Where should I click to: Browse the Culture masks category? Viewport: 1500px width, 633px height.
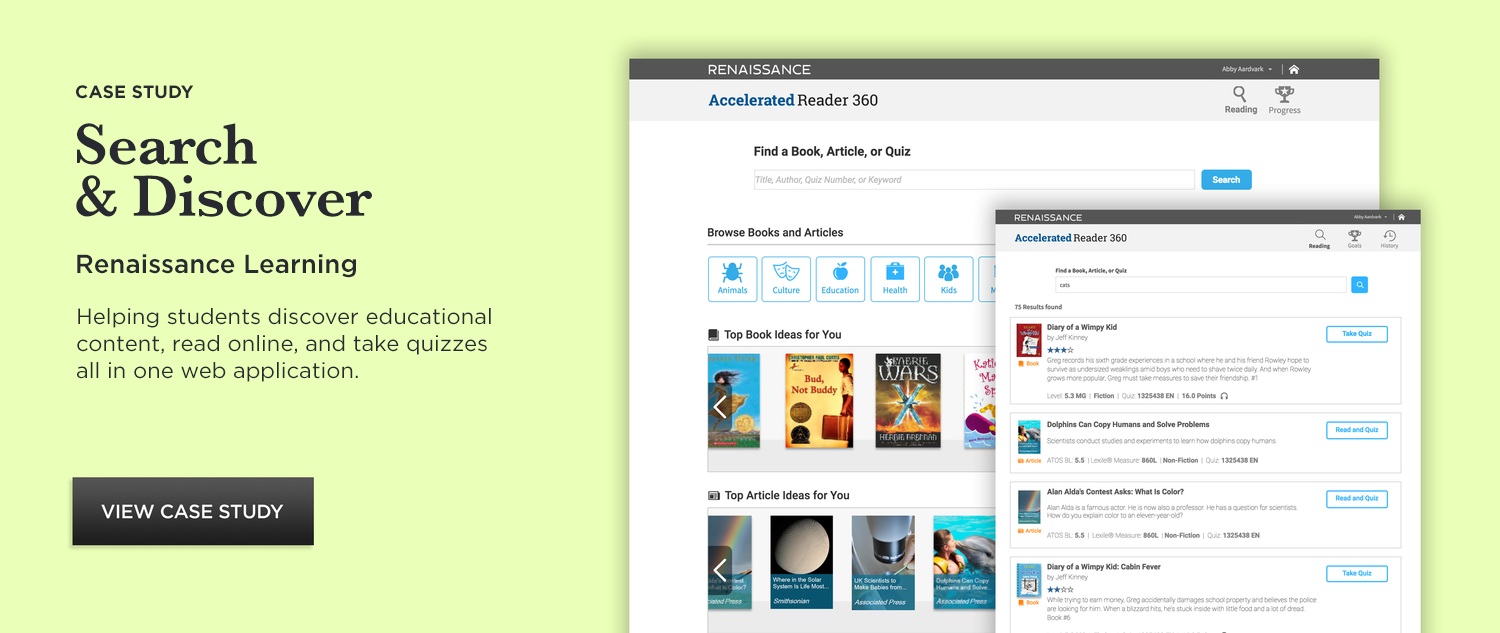(786, 279)
